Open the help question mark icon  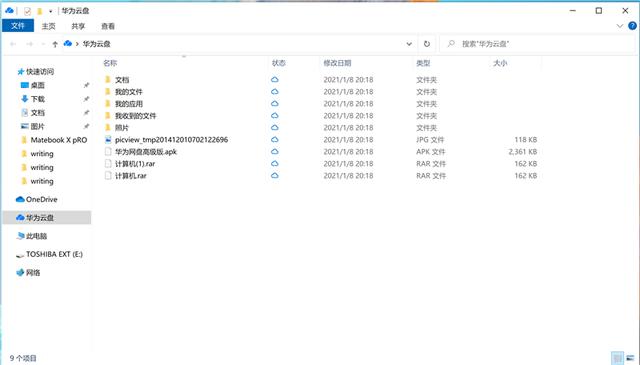pyautogui.click(x=632, y=26)
